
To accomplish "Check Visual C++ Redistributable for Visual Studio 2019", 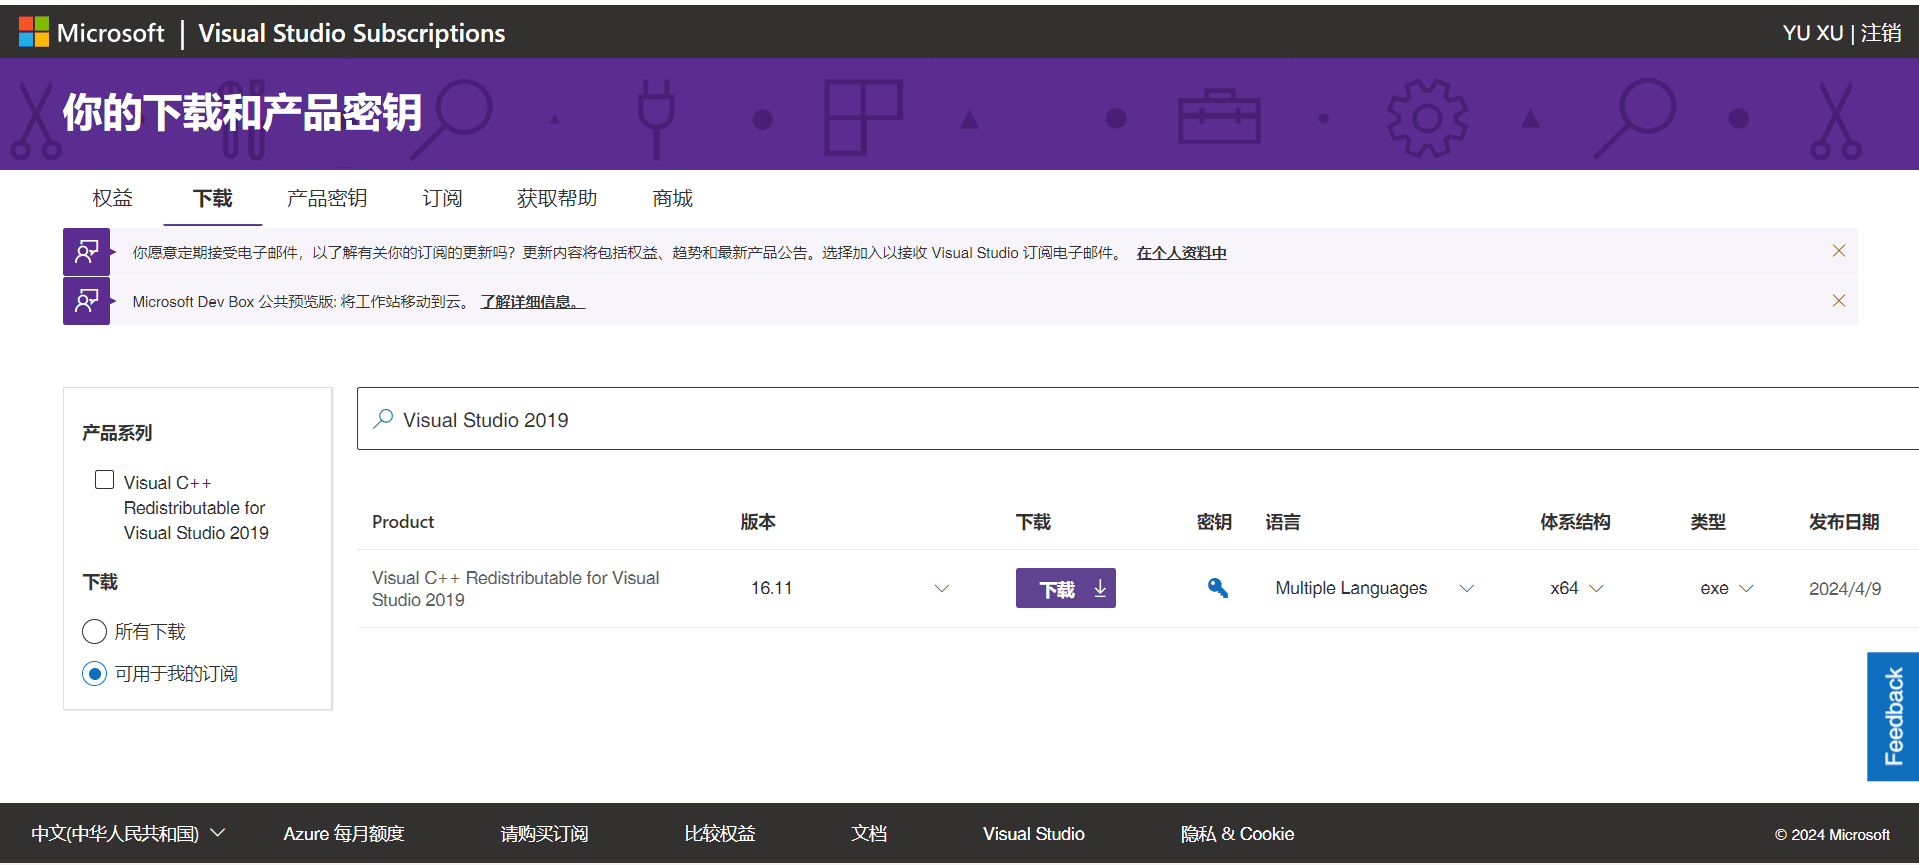I will pyautogui.click(x=104, y=480).
